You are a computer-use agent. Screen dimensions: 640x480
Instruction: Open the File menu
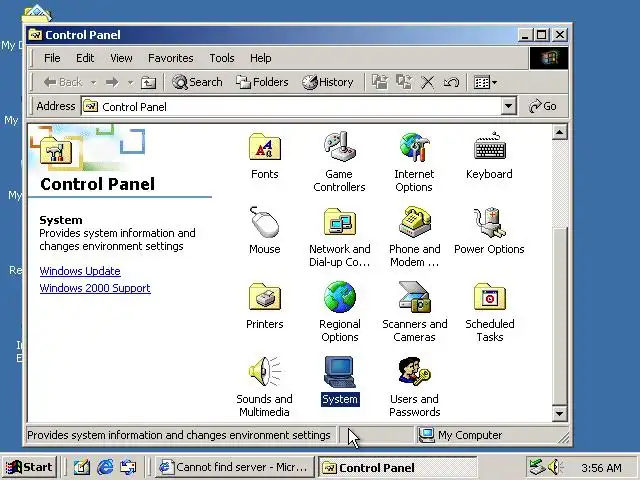[x=52, y=58]
